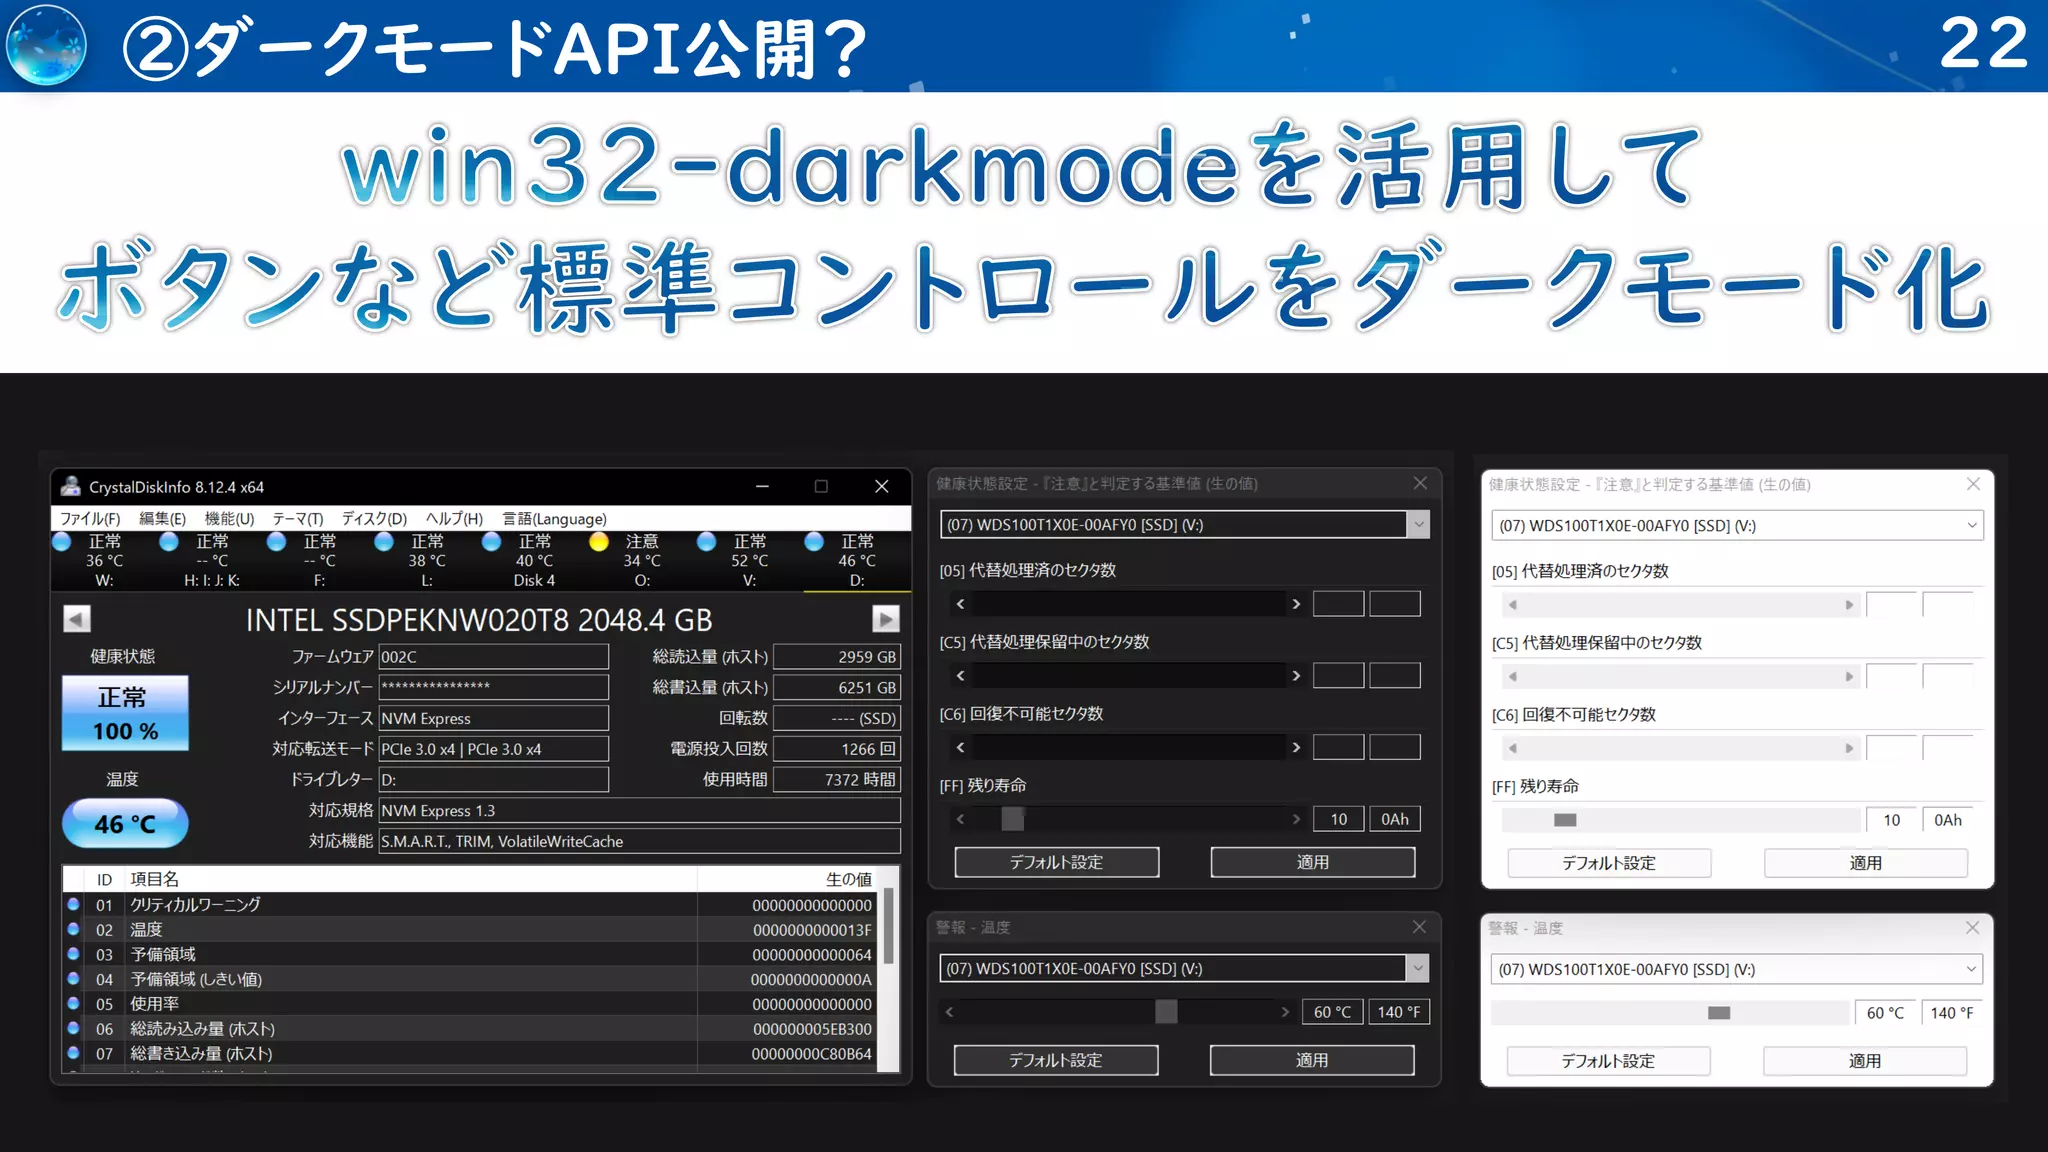Go to previous disk with left arrow
The image size is (2048, 1152).
coord(77,619)
